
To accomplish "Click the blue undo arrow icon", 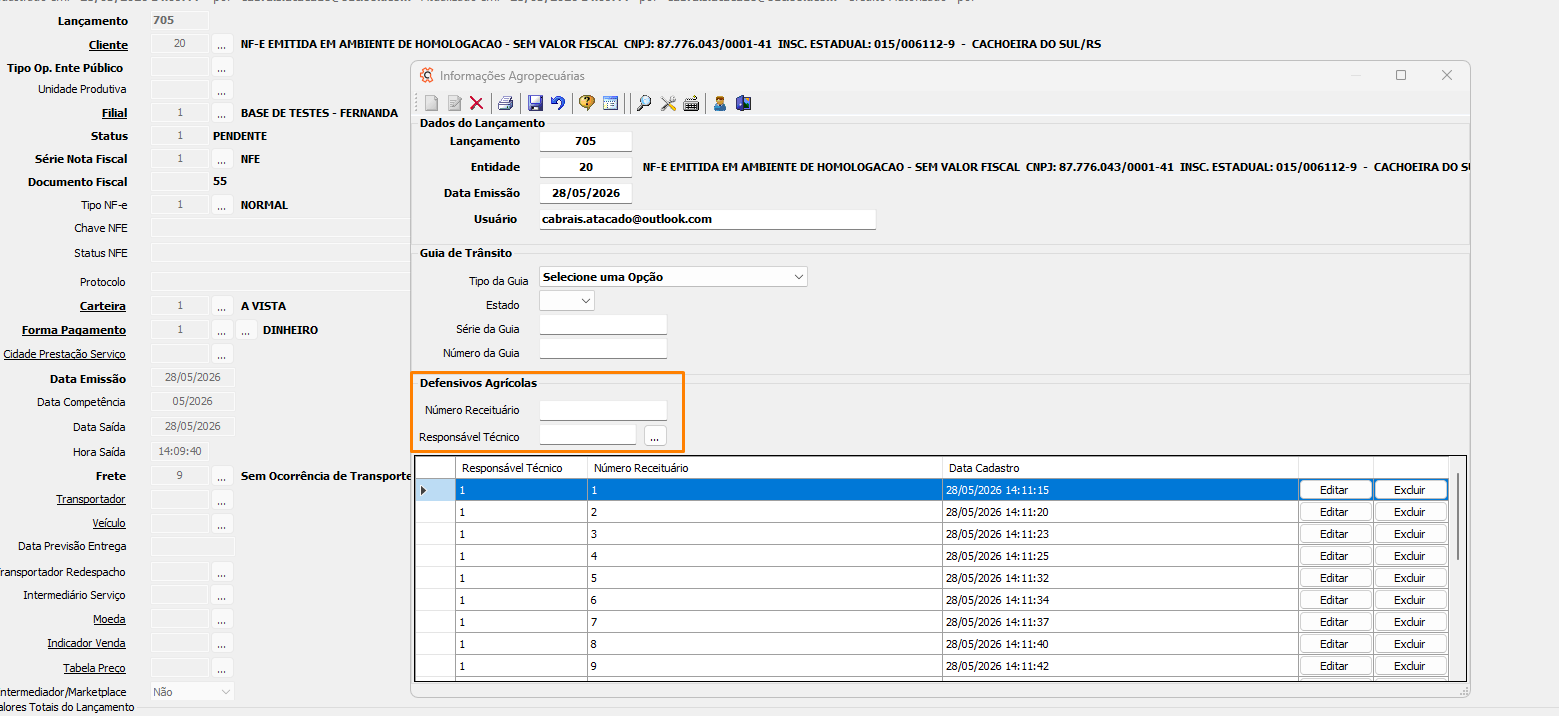I will pyautogui.click(x=558, y=103).
